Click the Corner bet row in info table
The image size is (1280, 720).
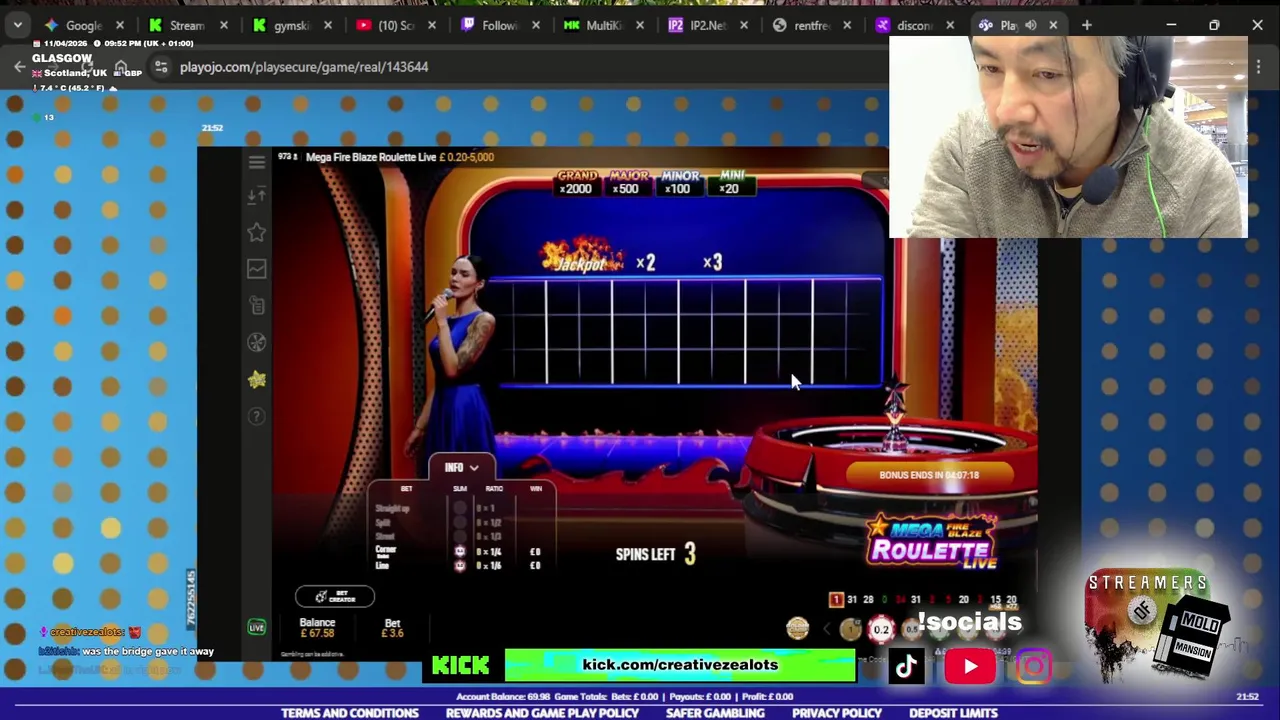(457, 551)
